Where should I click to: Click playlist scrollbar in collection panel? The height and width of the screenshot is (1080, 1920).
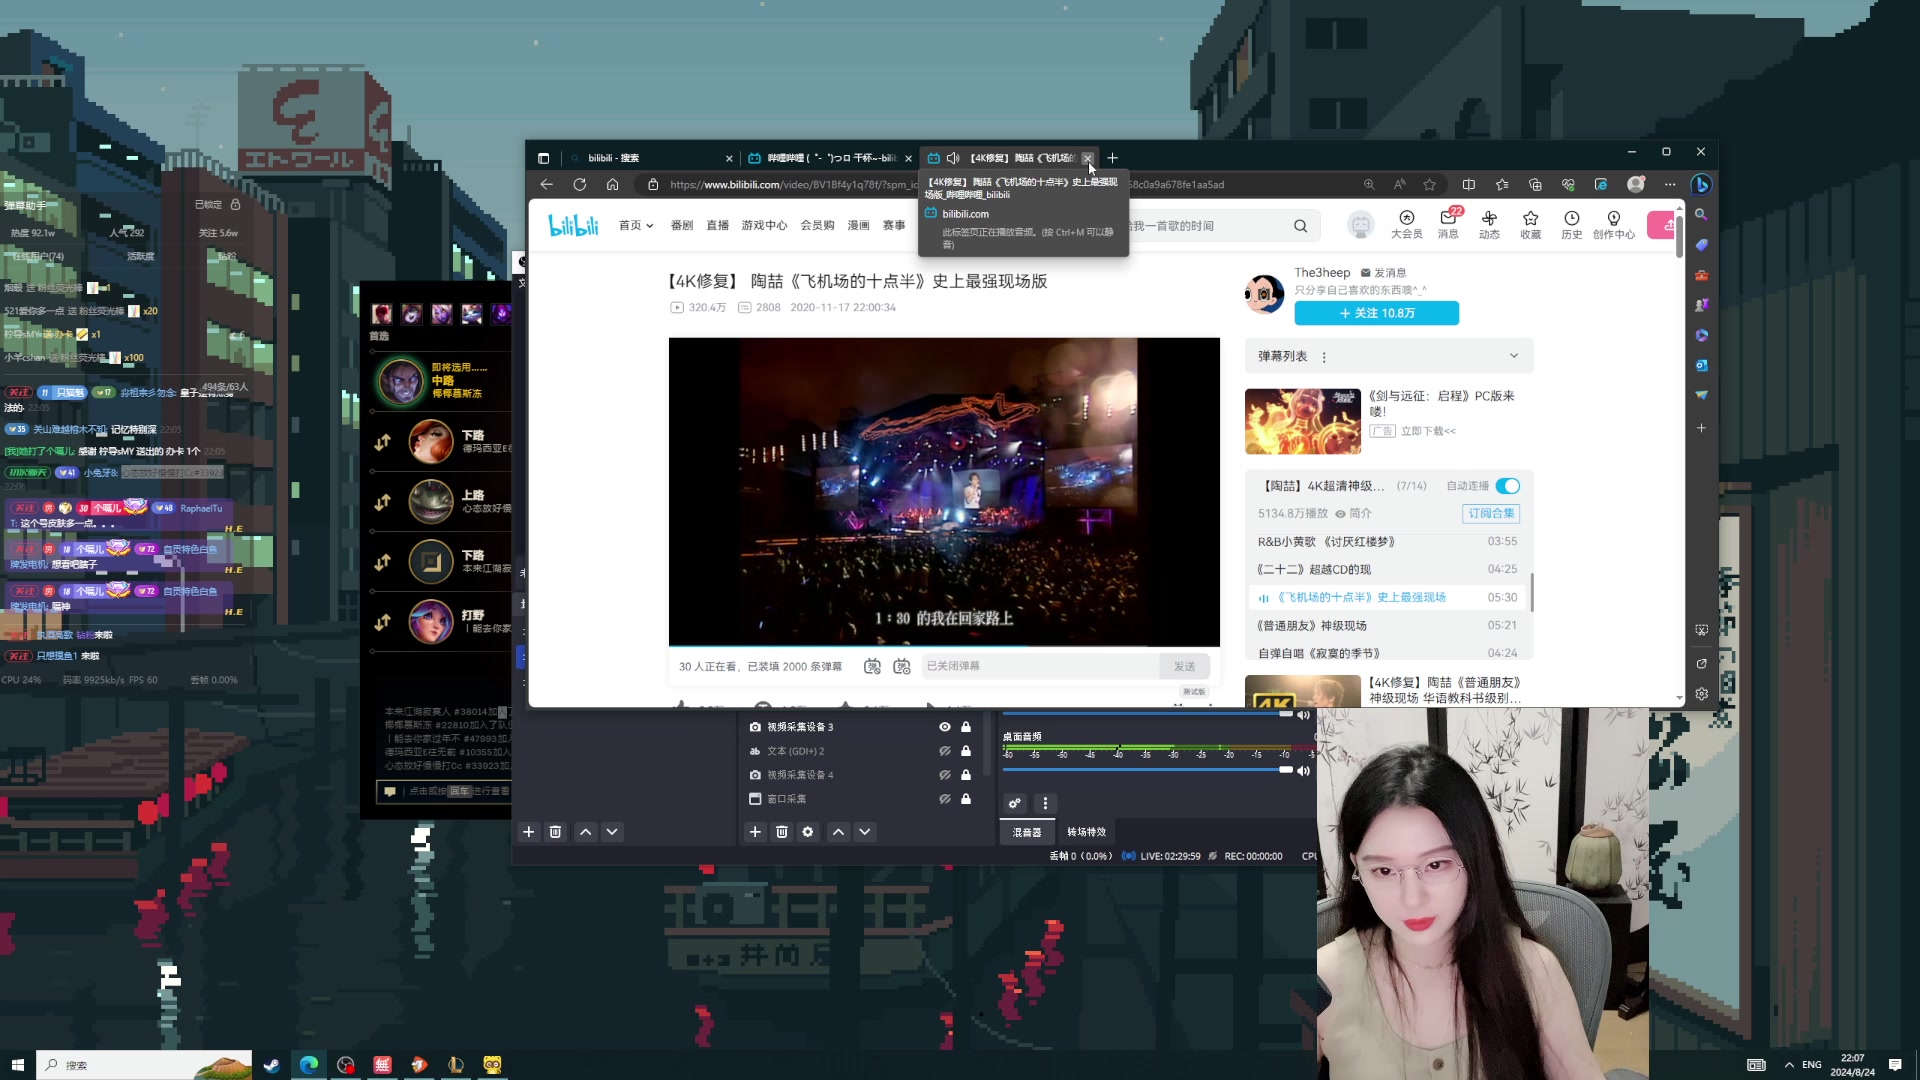[1531, 592]
